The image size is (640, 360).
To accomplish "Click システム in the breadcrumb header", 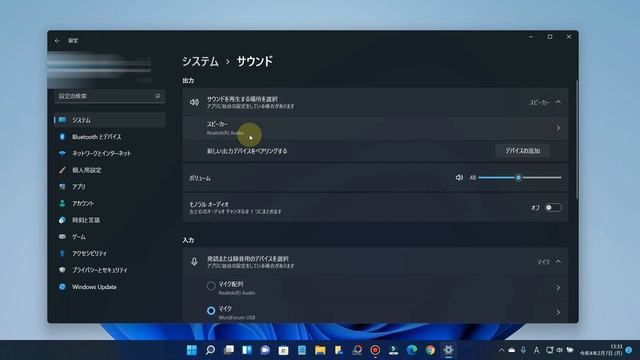I will pos(200,62).
